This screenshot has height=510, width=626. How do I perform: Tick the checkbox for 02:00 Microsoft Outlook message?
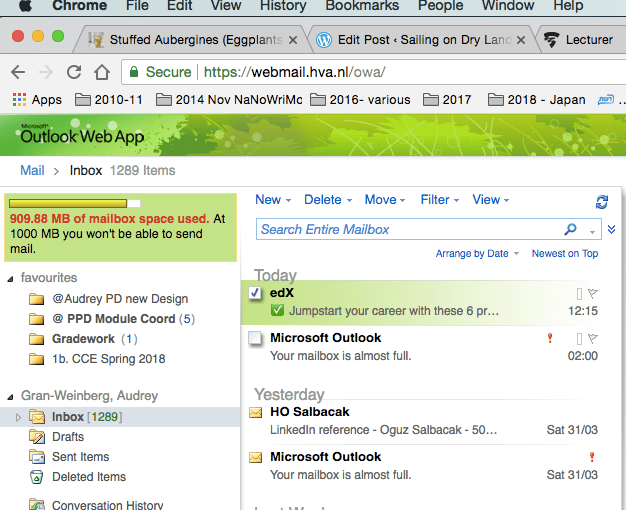[255, 338]
